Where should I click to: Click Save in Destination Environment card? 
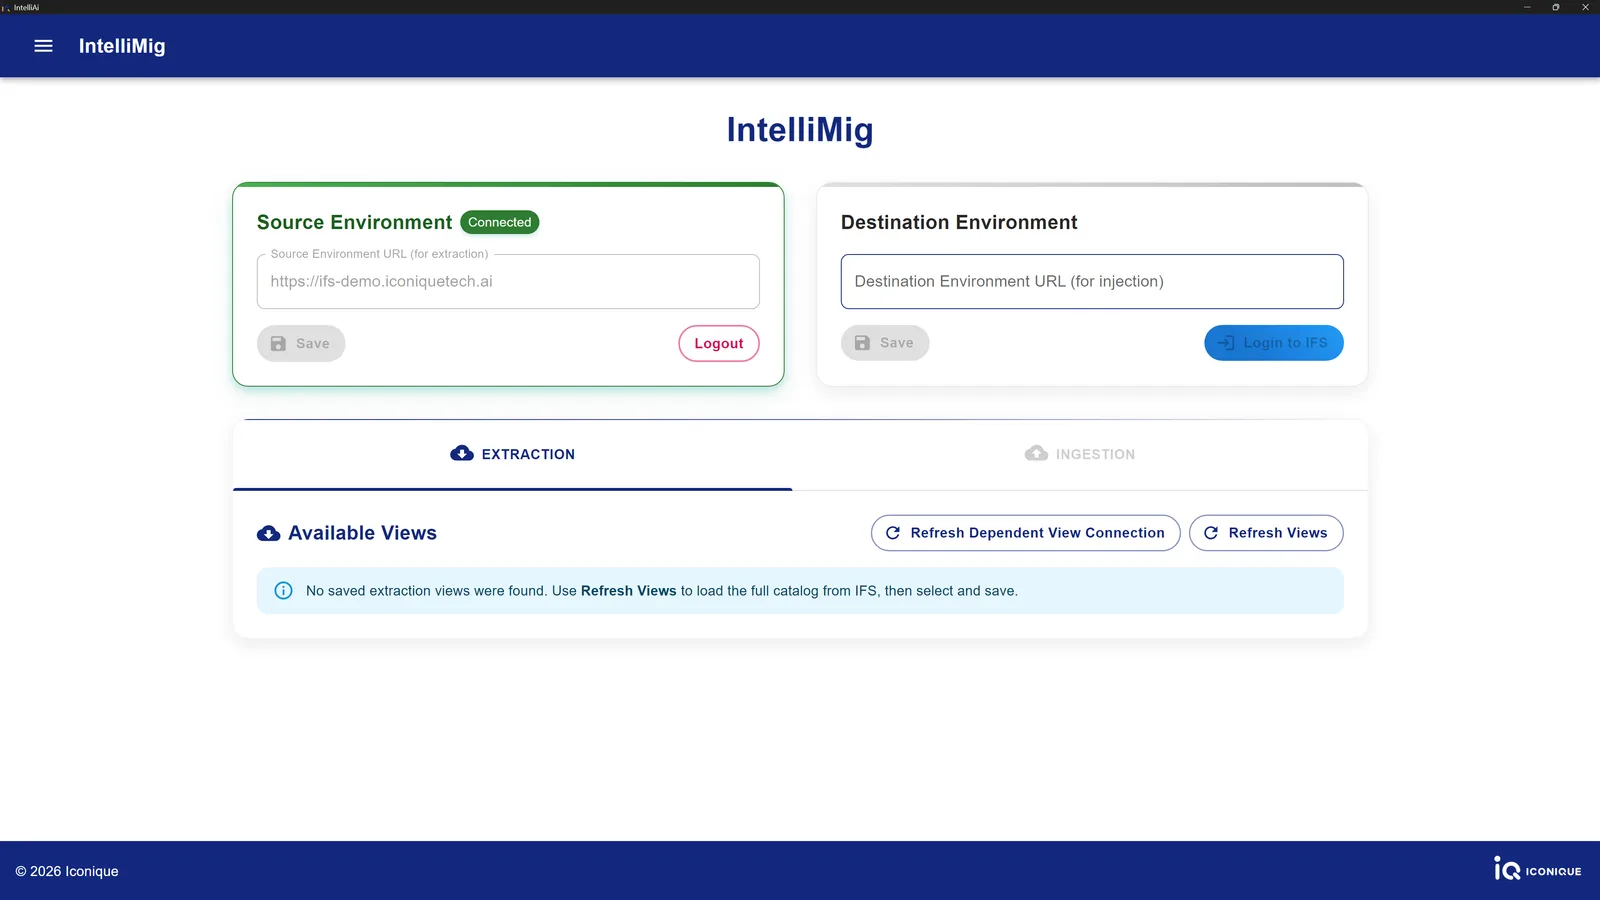pyautogui.click(x=885, y=343)
